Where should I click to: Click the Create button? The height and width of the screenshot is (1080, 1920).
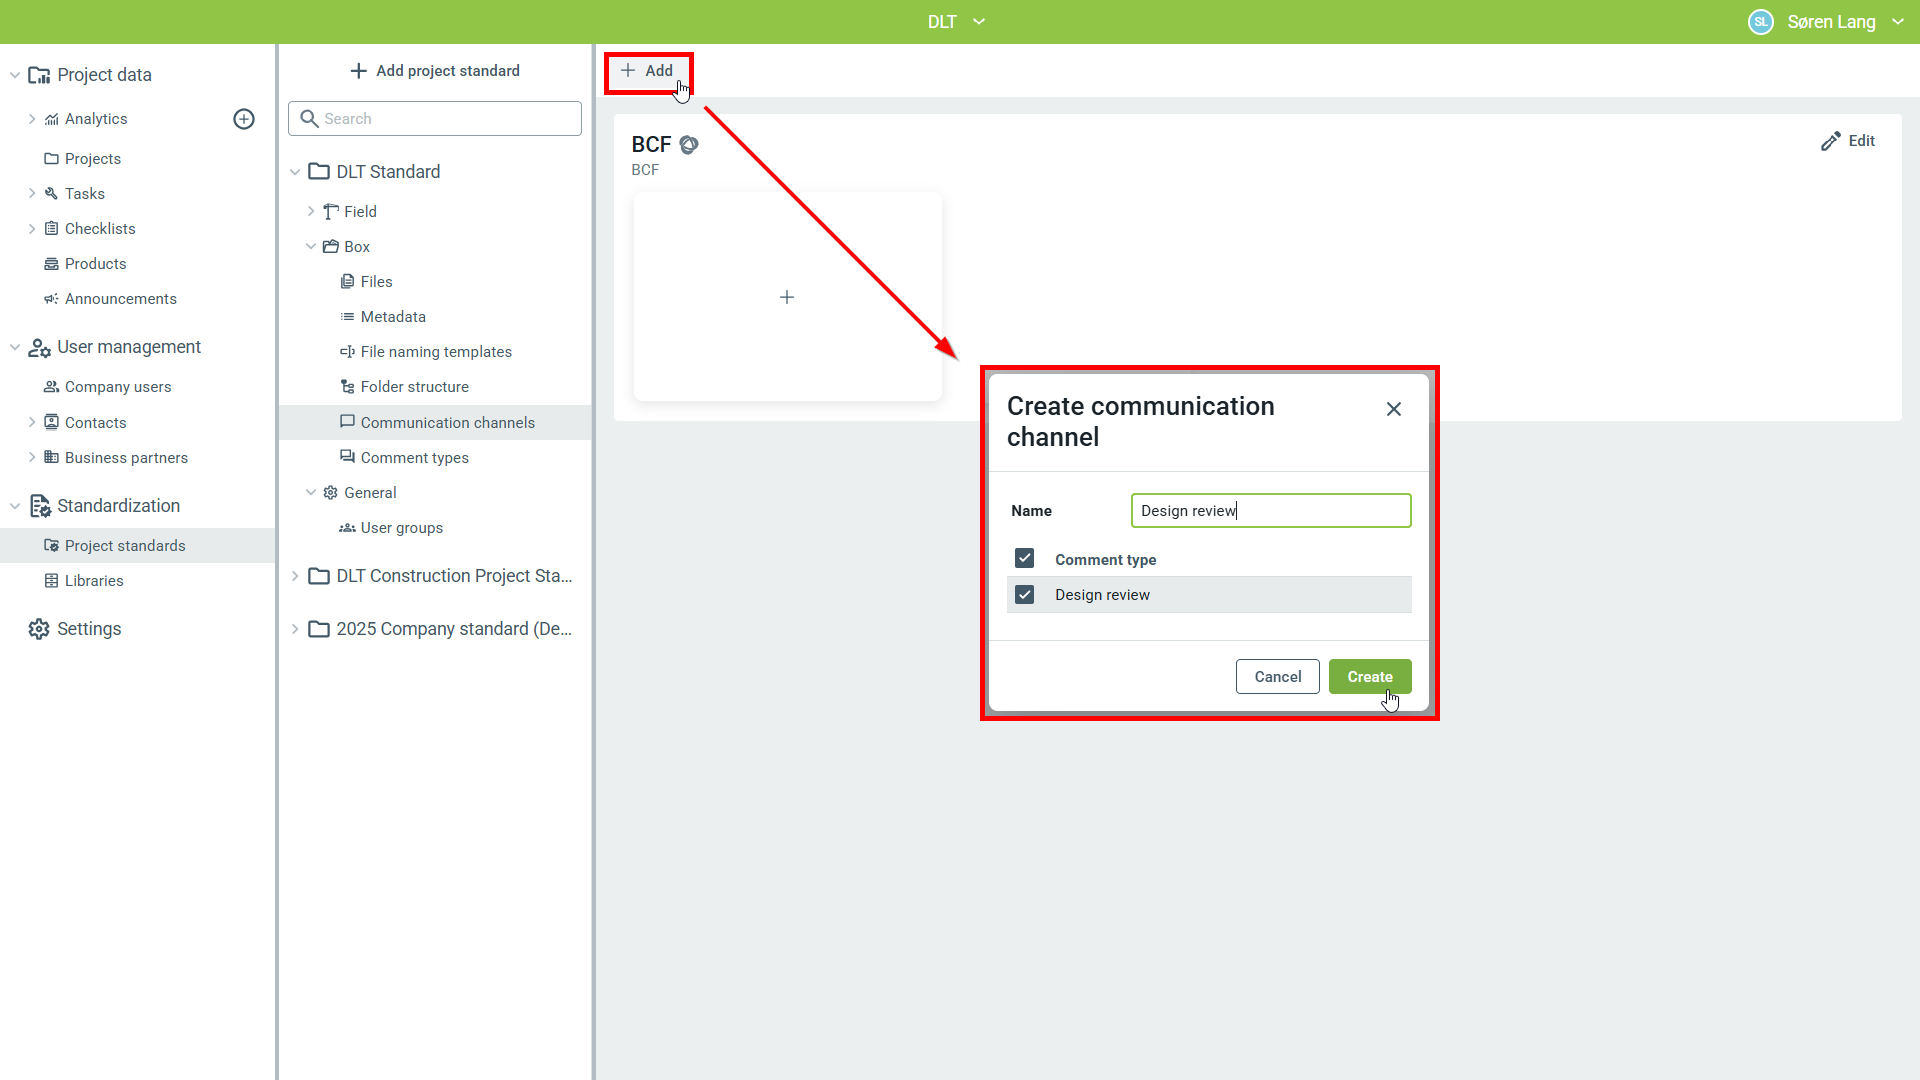[x=1369, y=677]
